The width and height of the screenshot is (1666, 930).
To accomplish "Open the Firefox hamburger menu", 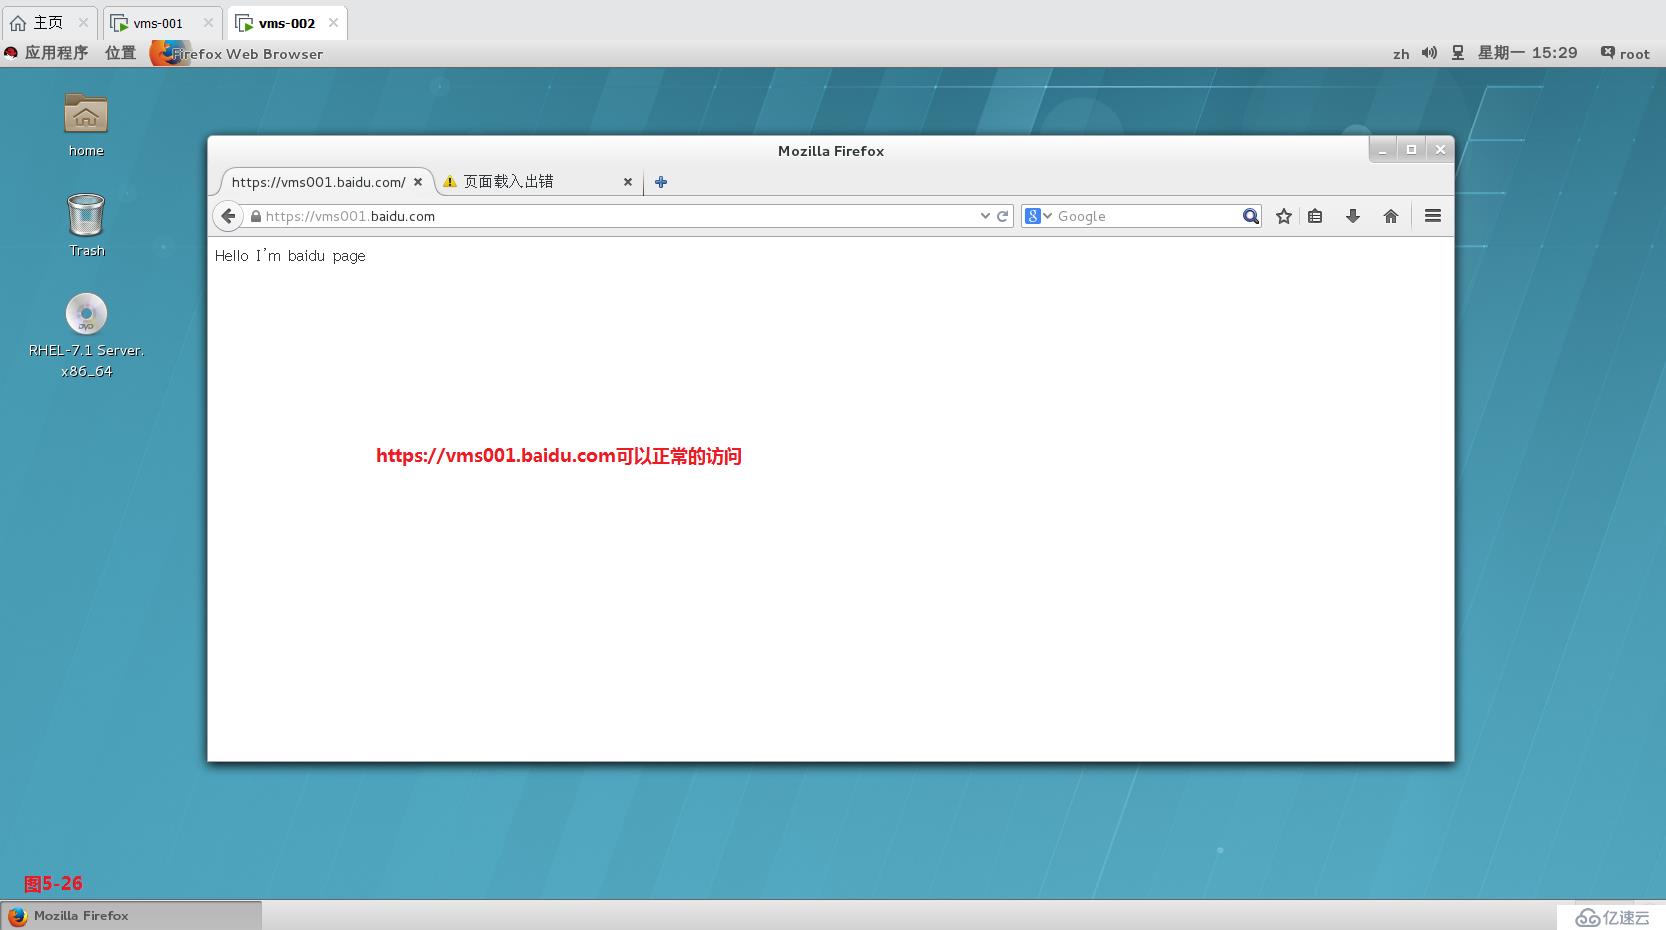I will coord(1433,216).
